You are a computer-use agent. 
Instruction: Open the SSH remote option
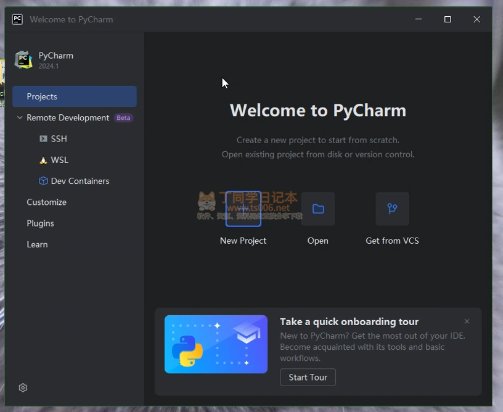[59, 139]
